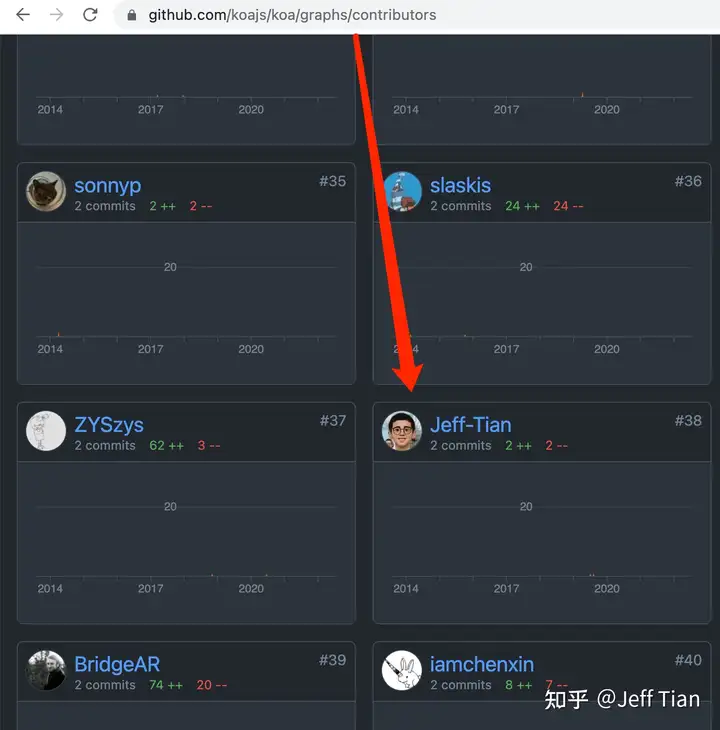Open the Jeff-Tian profile link
Image resolution: width=720 pixels, height=730 pixels.
coord(471,425)
